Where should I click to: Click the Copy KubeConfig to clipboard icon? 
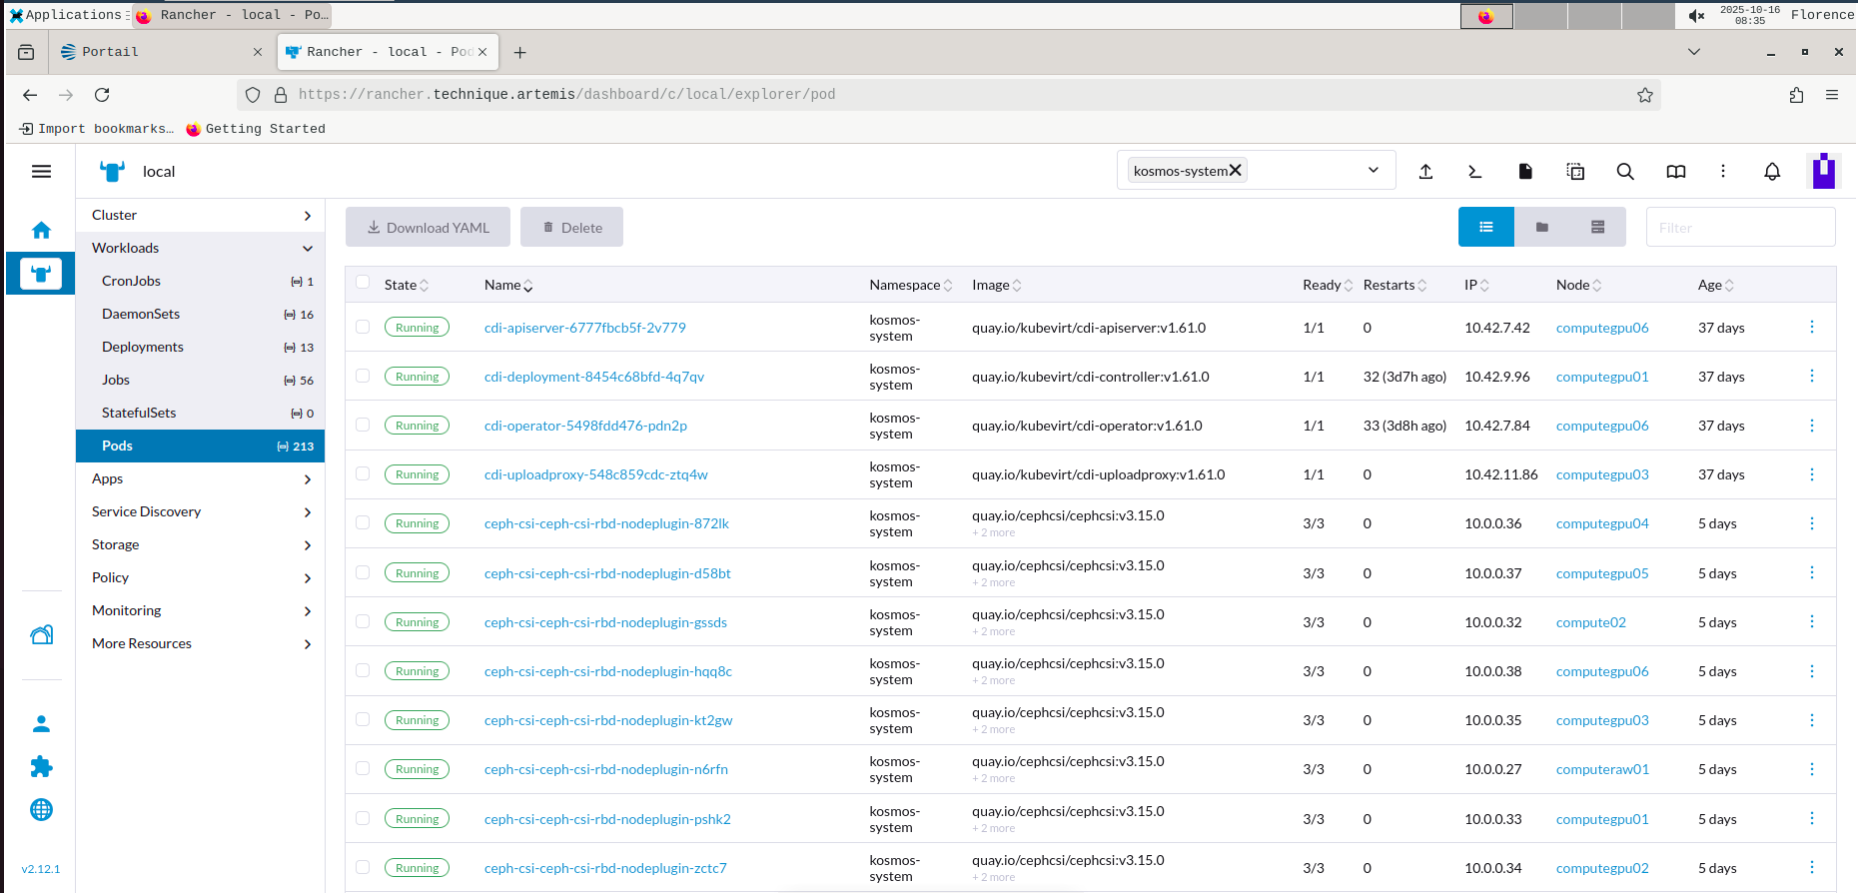click(1575, 172)
